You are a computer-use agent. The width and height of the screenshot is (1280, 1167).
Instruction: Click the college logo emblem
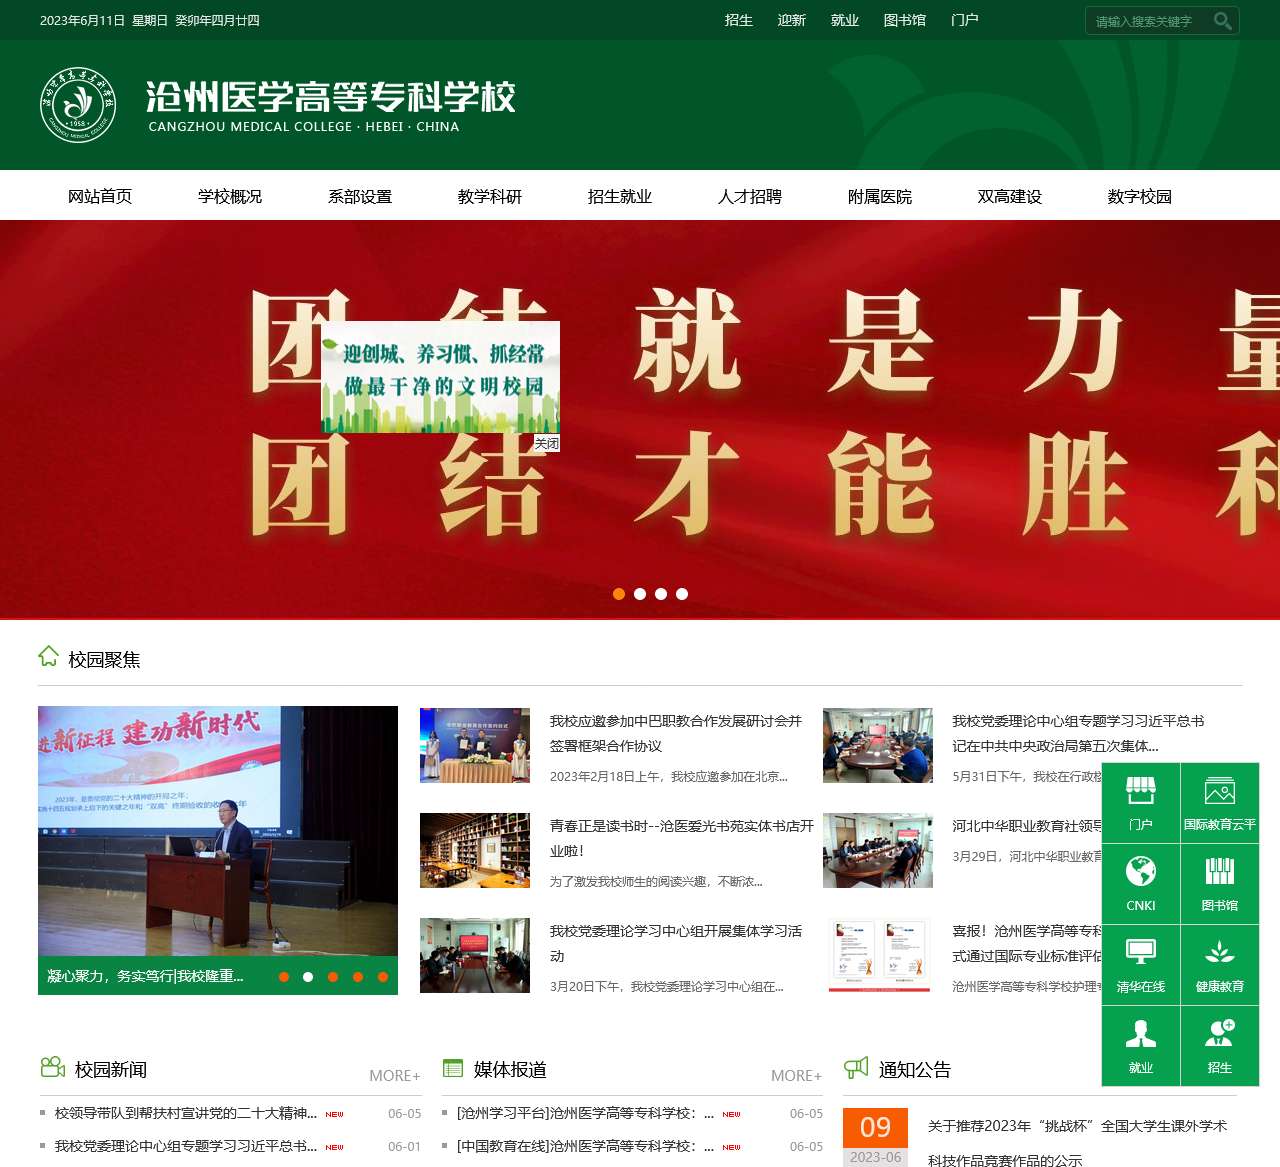click(x=78, y=105)
